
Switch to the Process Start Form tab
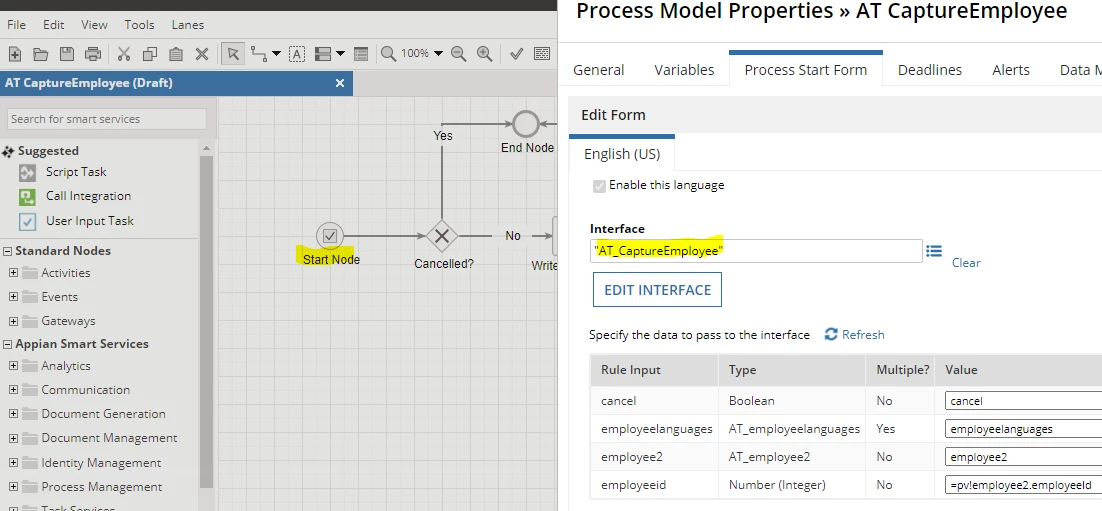[805, 70]
